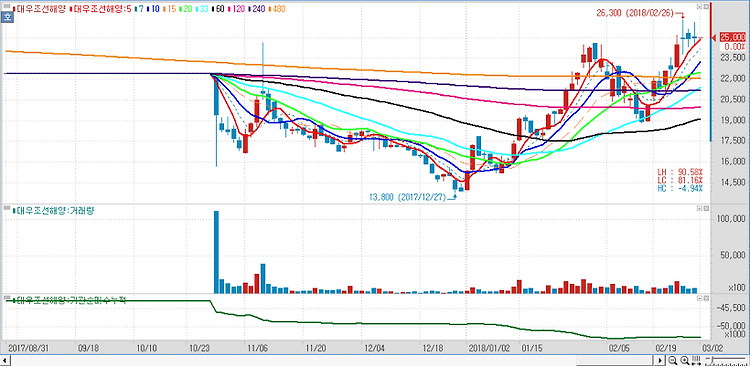
Task: Click the blue 호 button at top-left
Action: 7,17
